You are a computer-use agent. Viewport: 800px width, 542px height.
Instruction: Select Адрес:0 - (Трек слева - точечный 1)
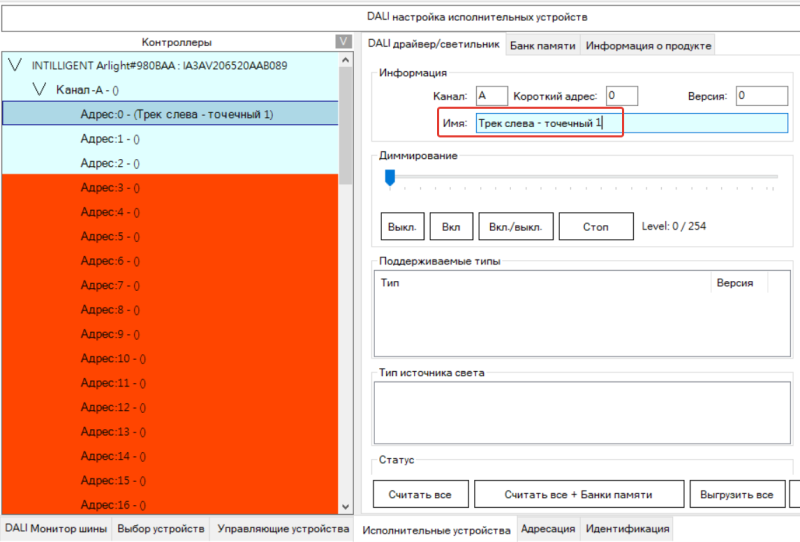(170, 114)
